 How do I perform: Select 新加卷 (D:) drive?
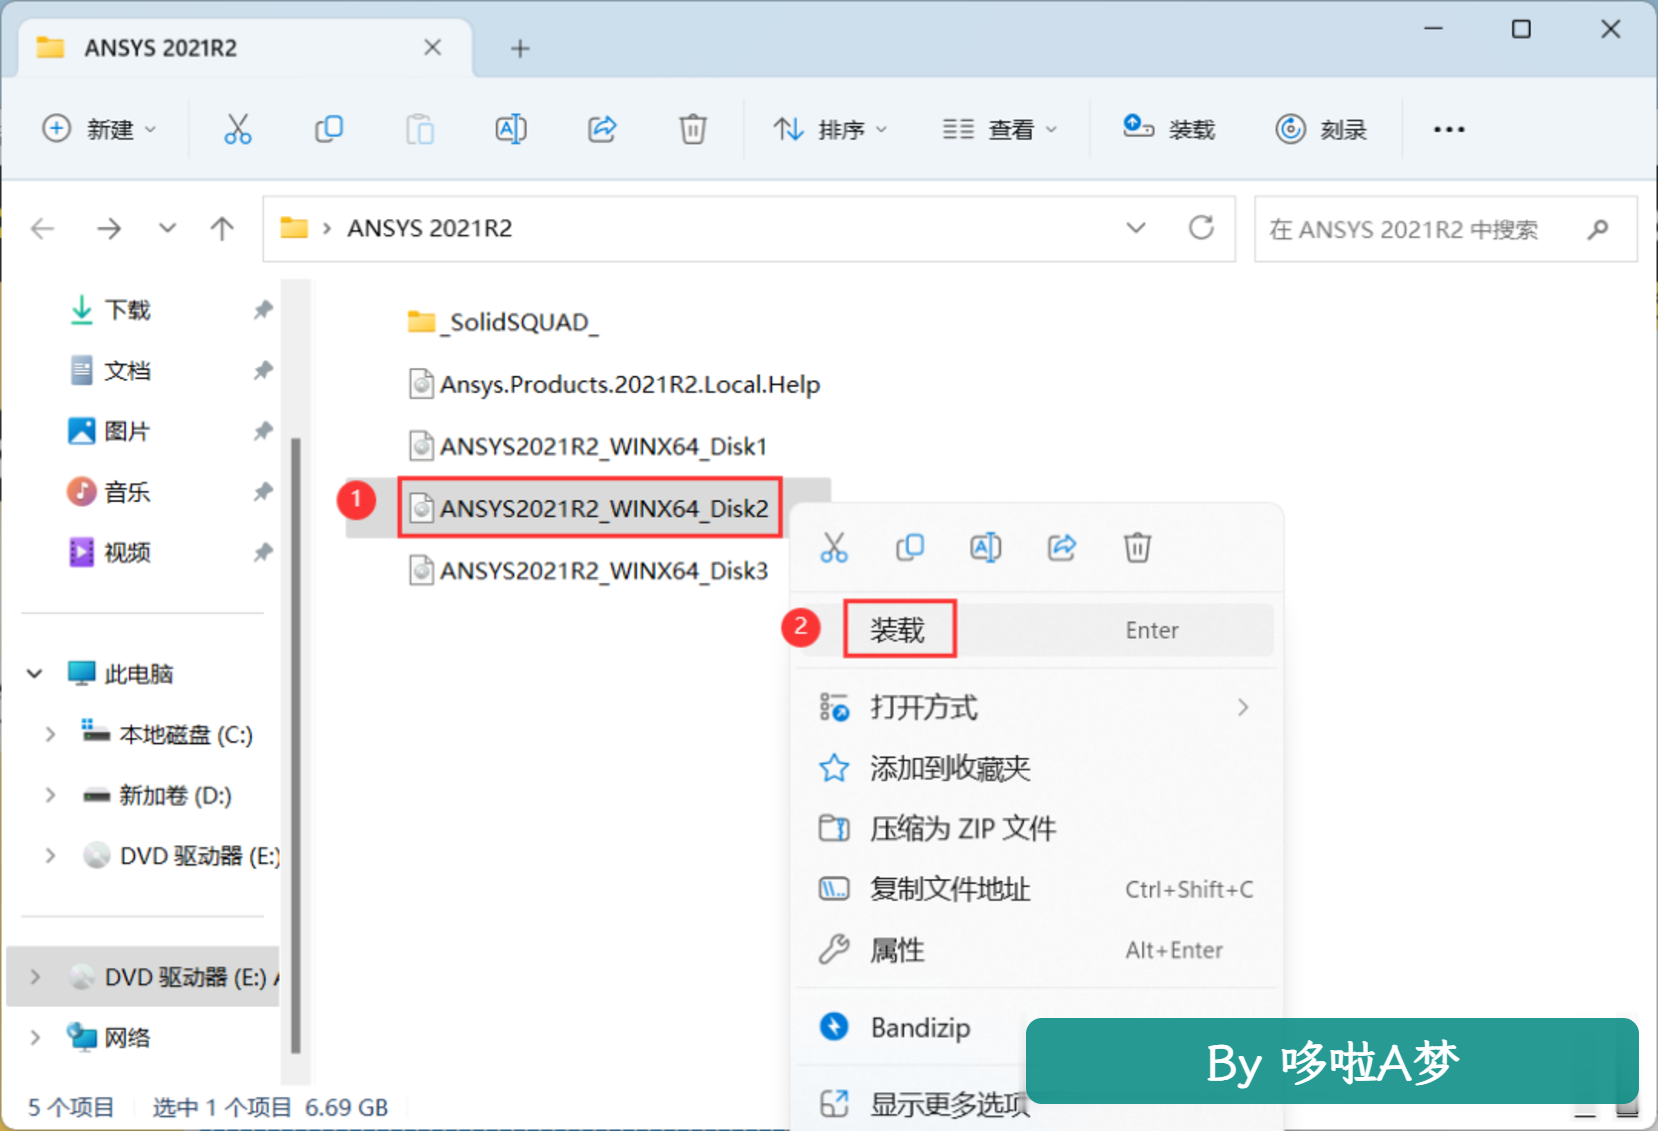pyautogui.click(x=175, y=795)
